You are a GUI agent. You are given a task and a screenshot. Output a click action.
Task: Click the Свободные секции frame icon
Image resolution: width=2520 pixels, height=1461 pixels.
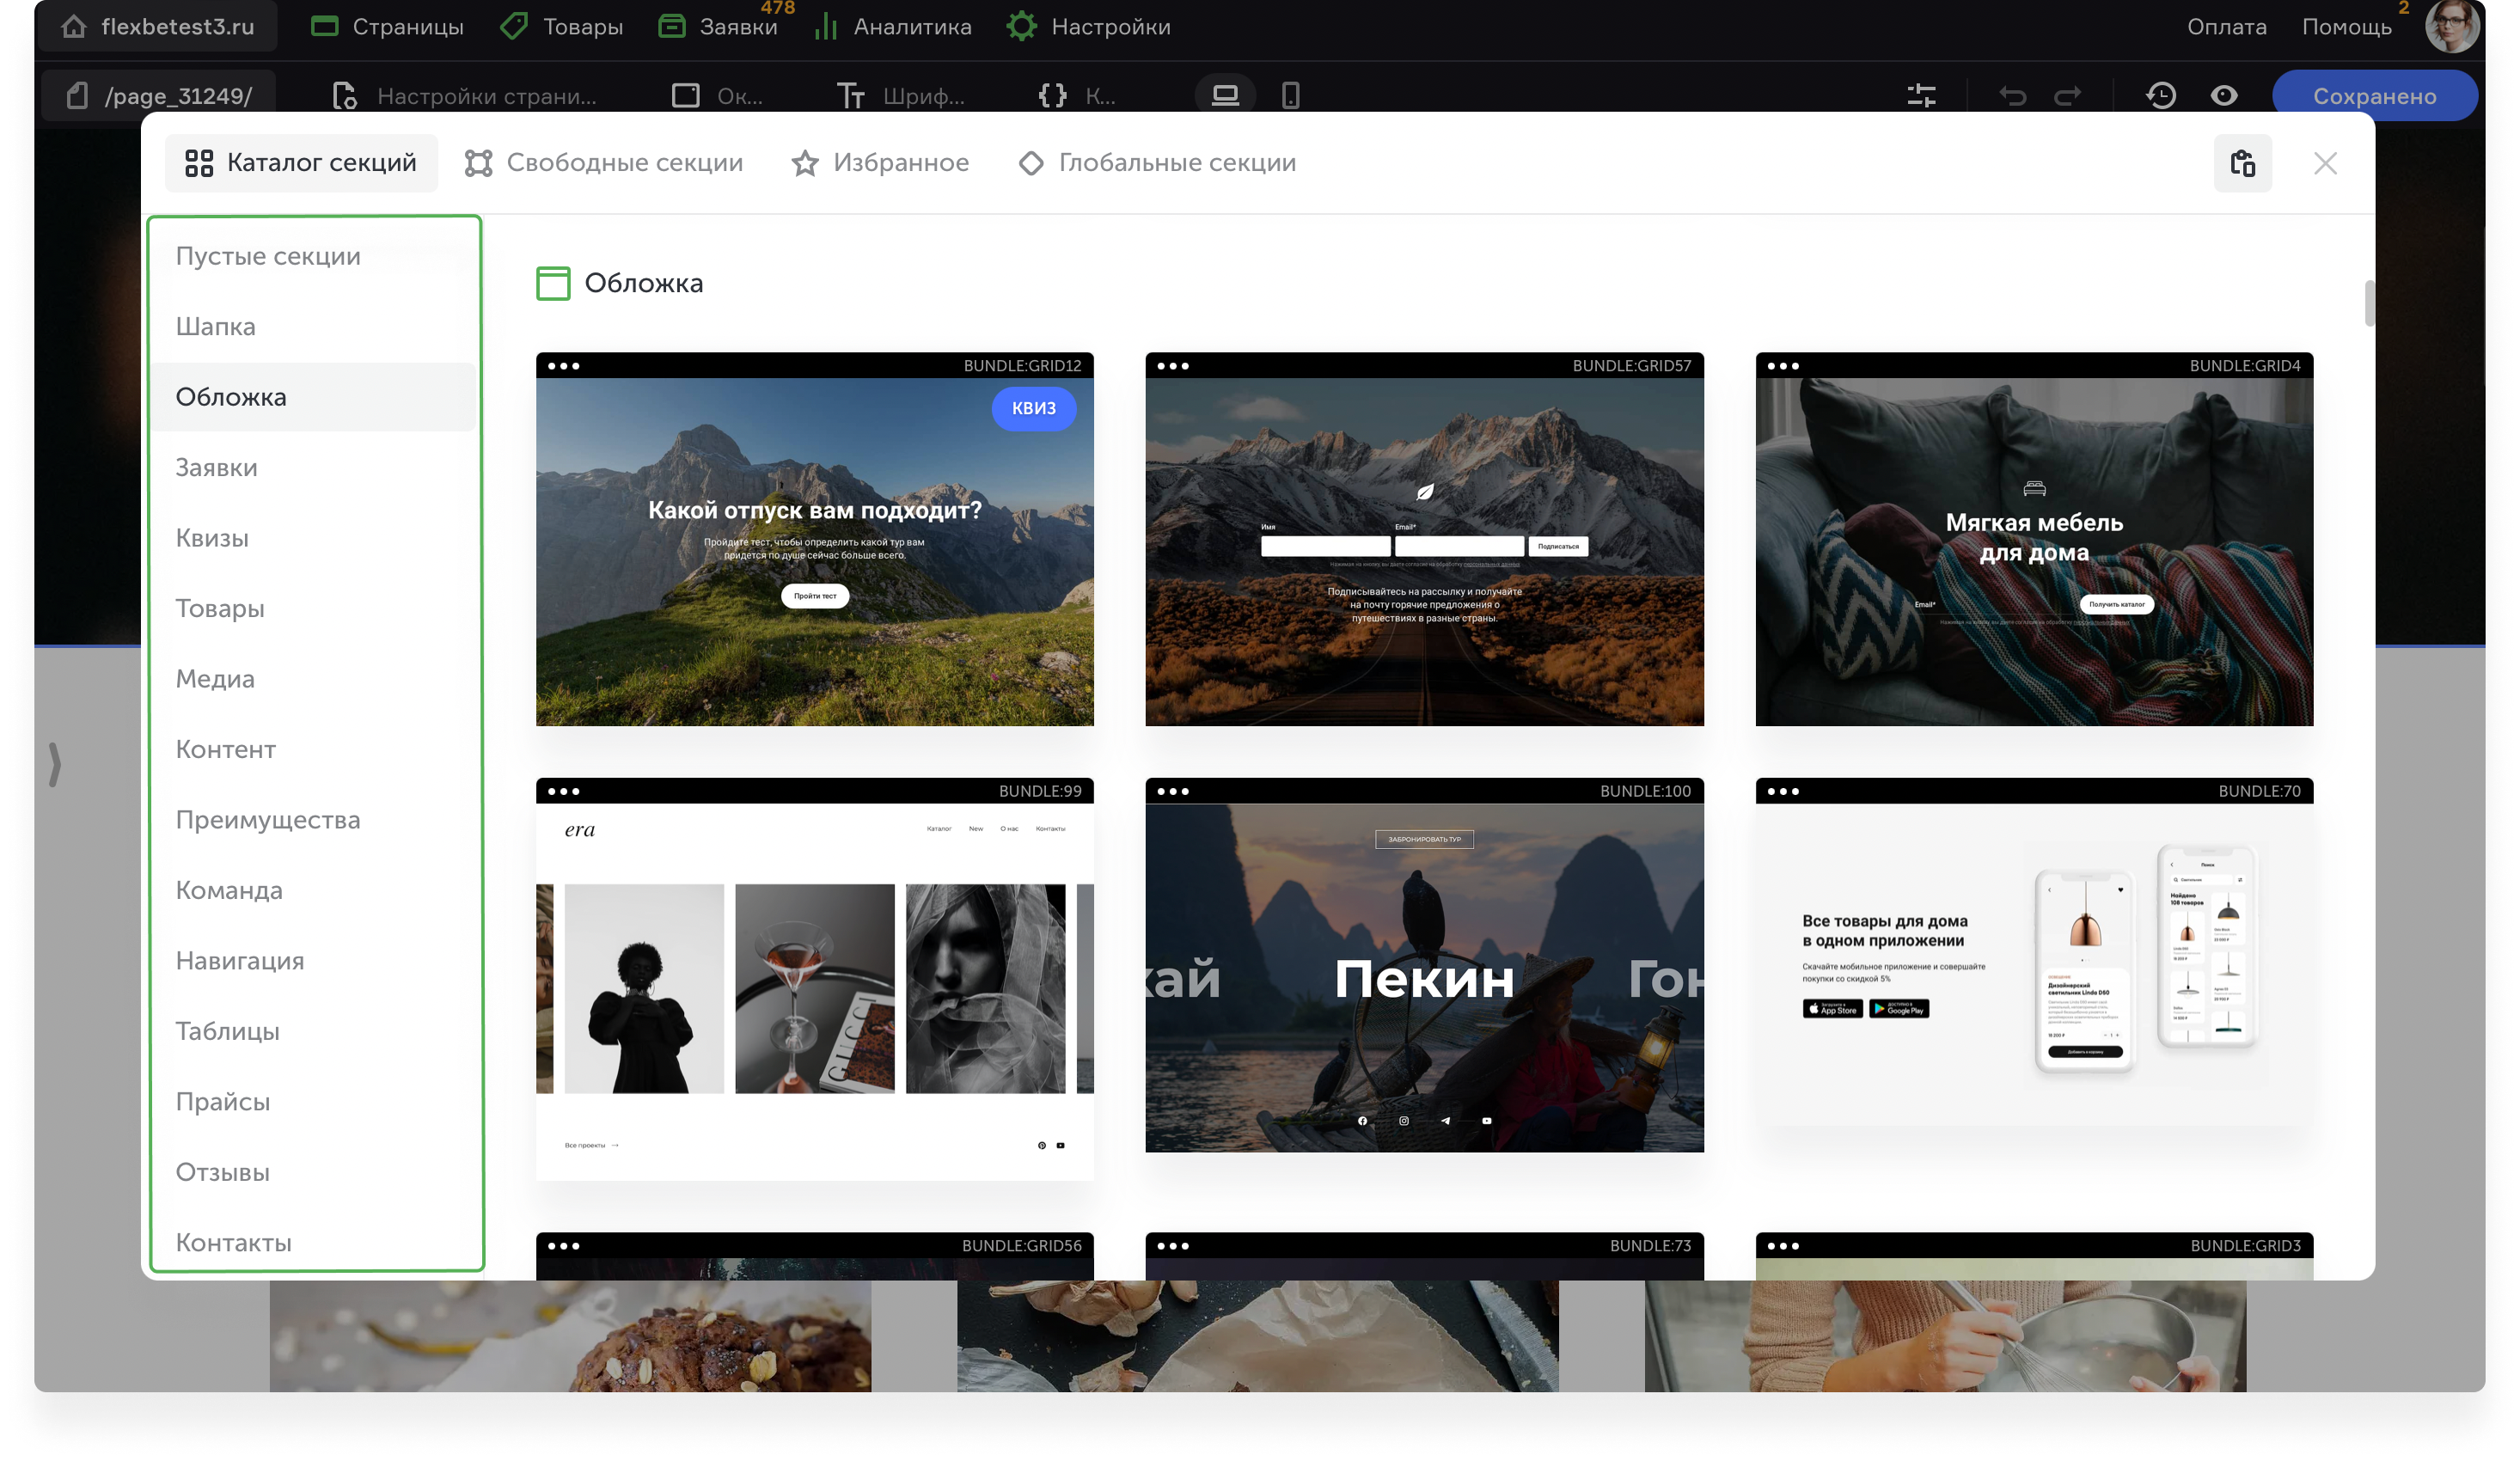click(478, 163)
